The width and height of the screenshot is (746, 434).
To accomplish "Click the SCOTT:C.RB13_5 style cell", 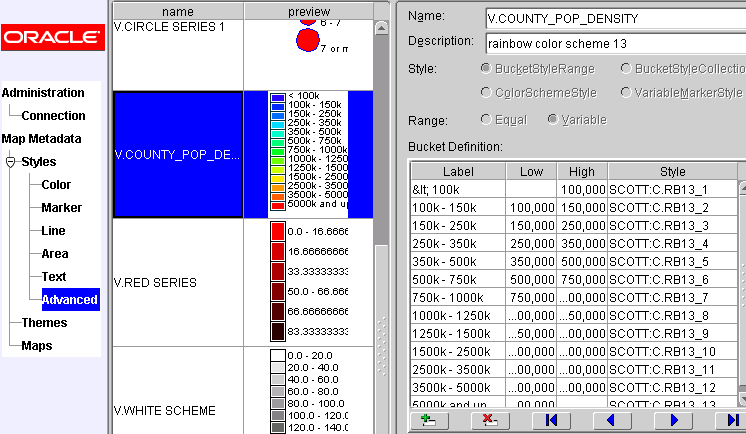I will click(x=673, y=262).
